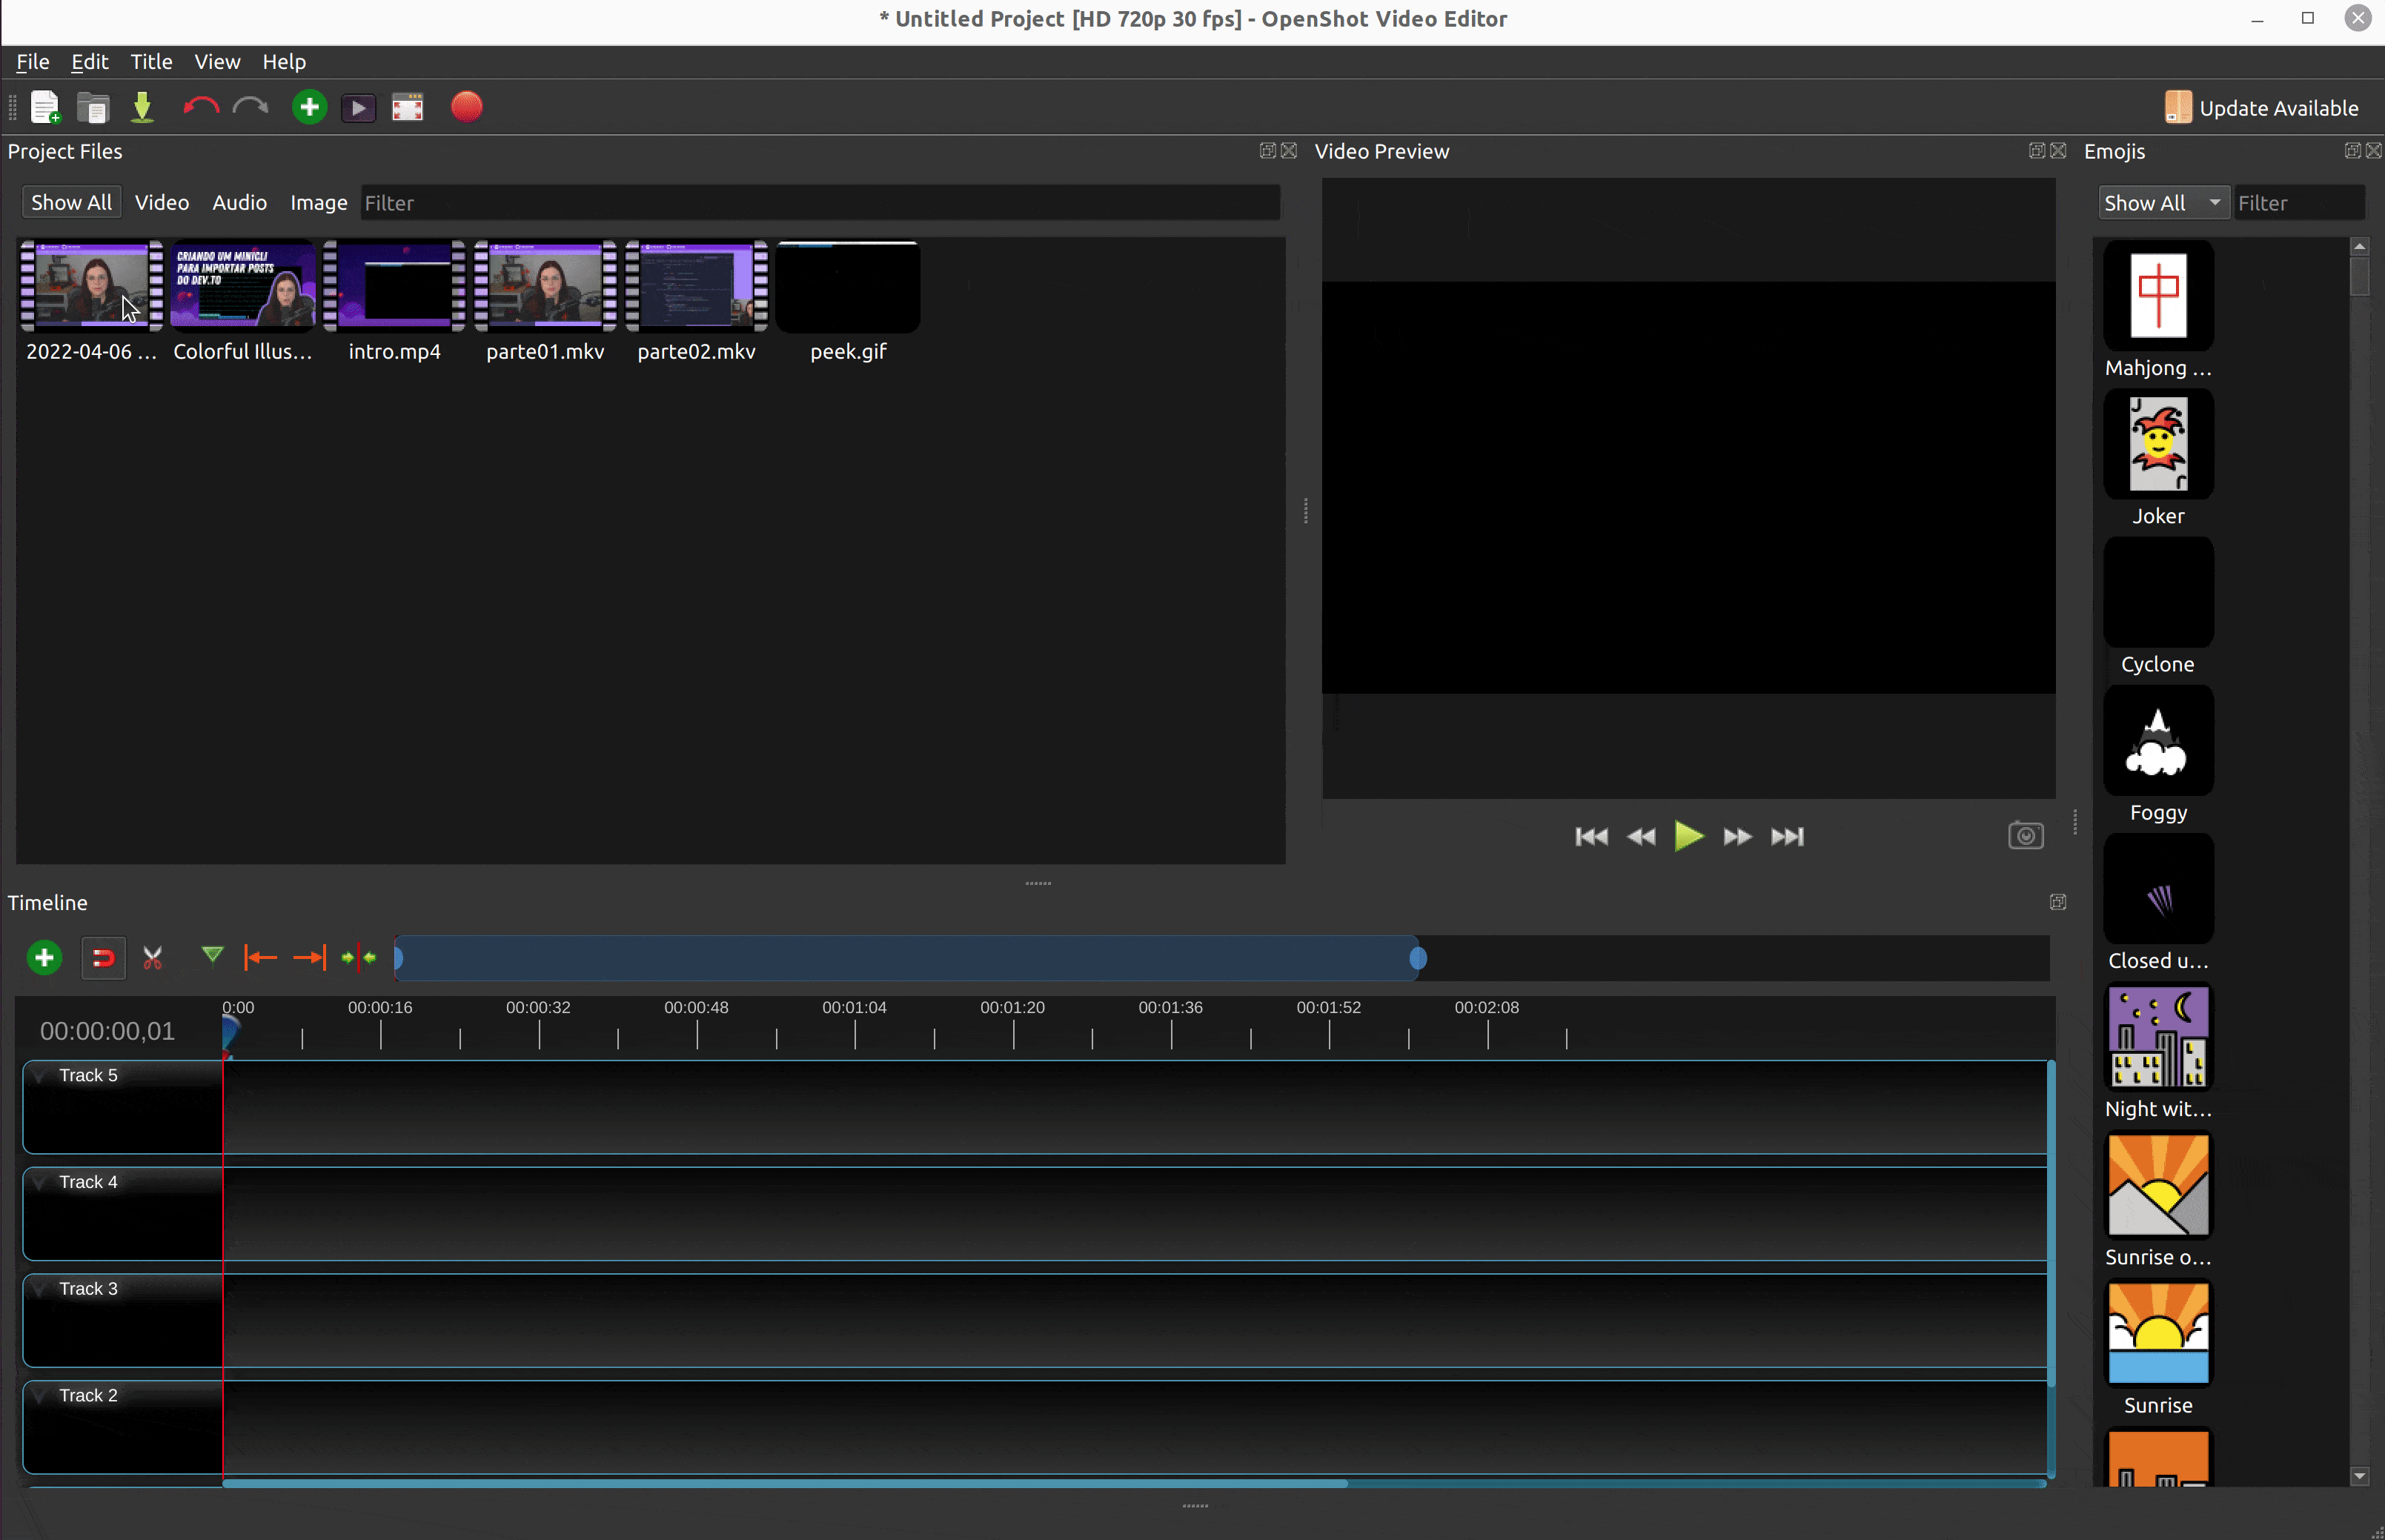2385x1540 pixels.
Task: Click Show All in Project Files
Action: click(71, 201)
